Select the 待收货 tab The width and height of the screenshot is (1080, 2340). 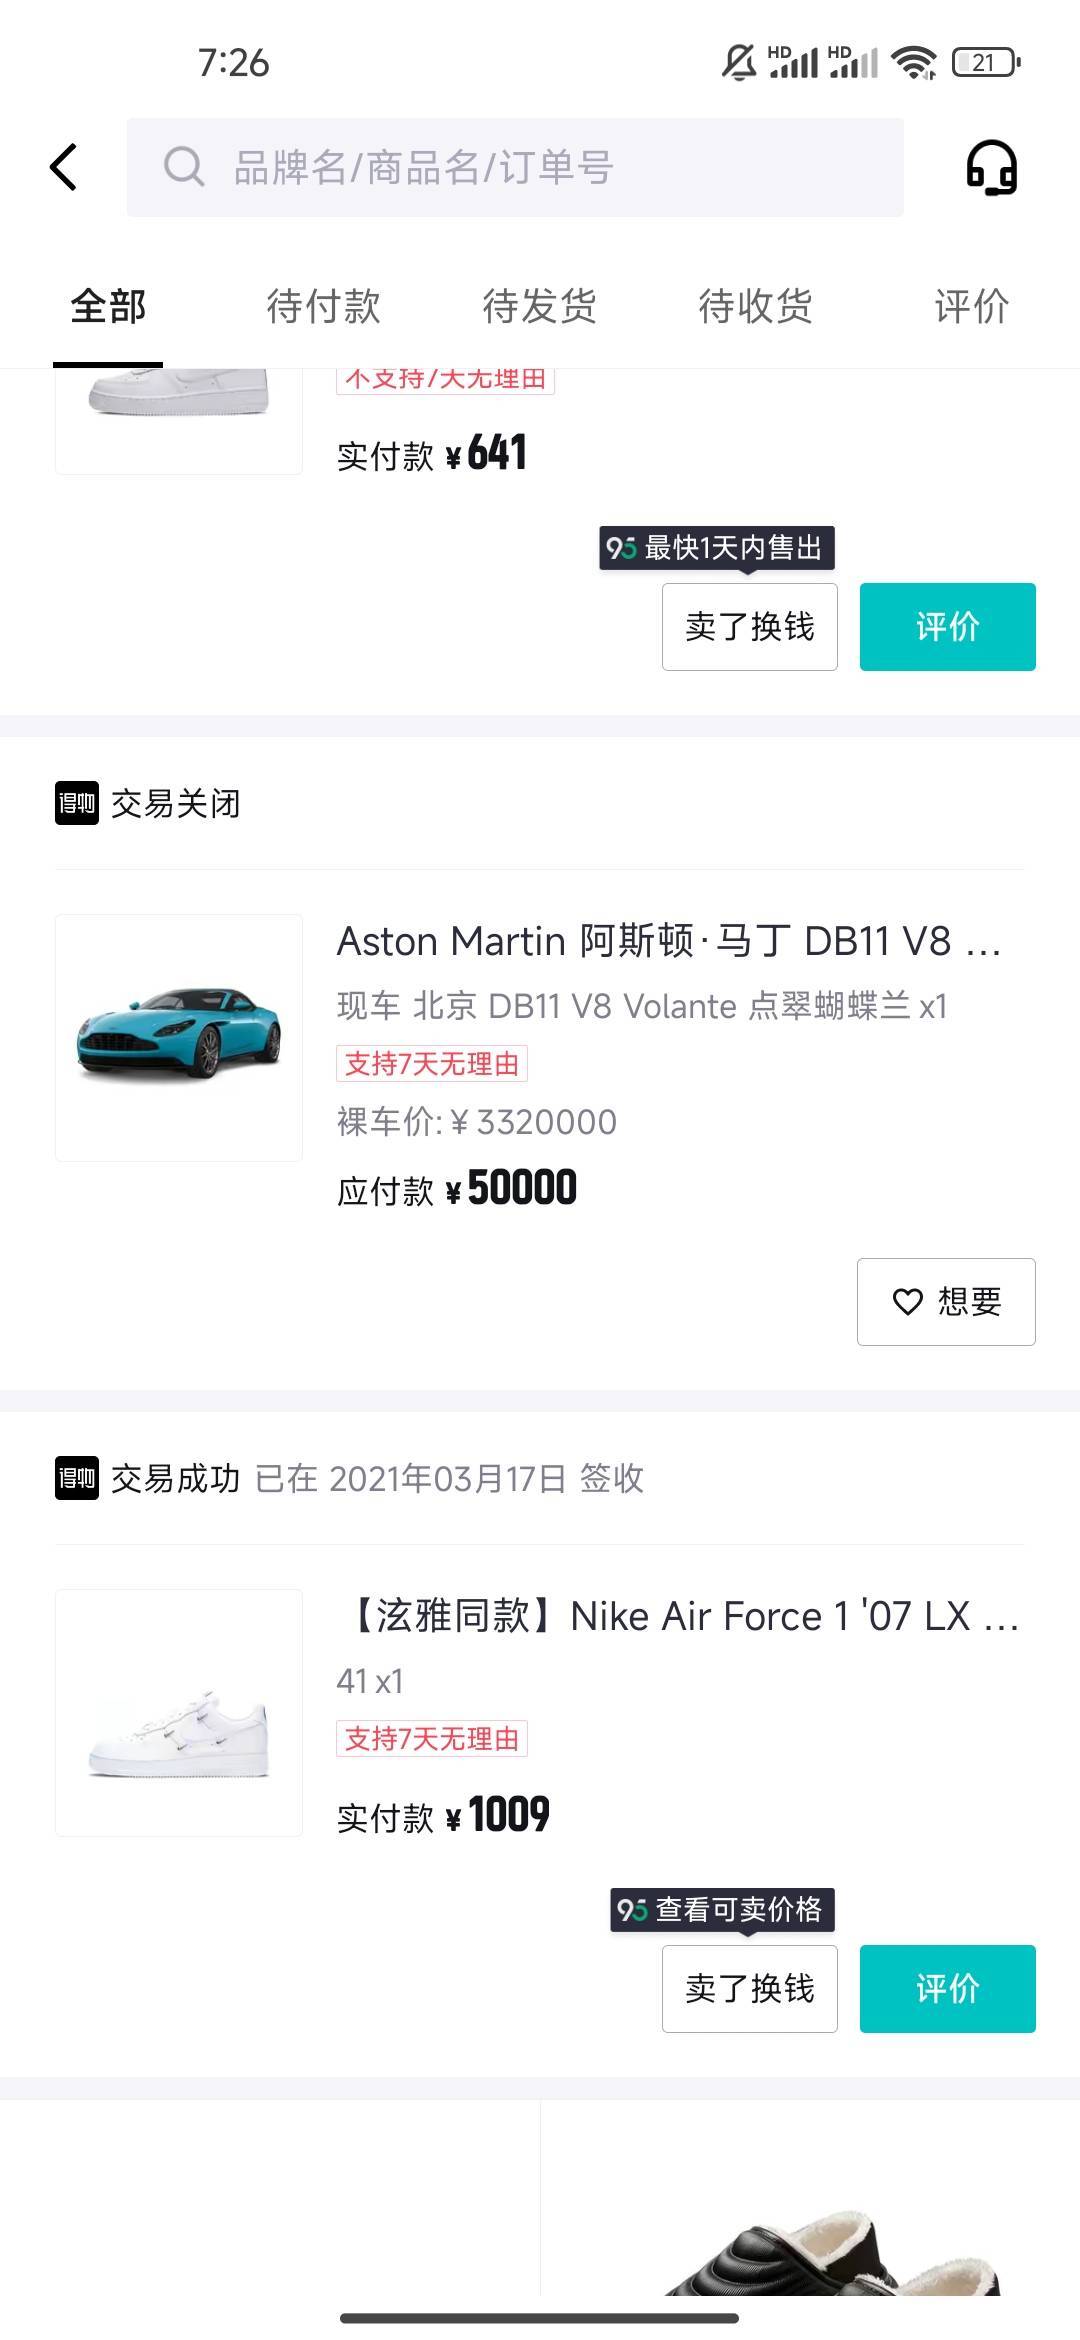(755, 306)
